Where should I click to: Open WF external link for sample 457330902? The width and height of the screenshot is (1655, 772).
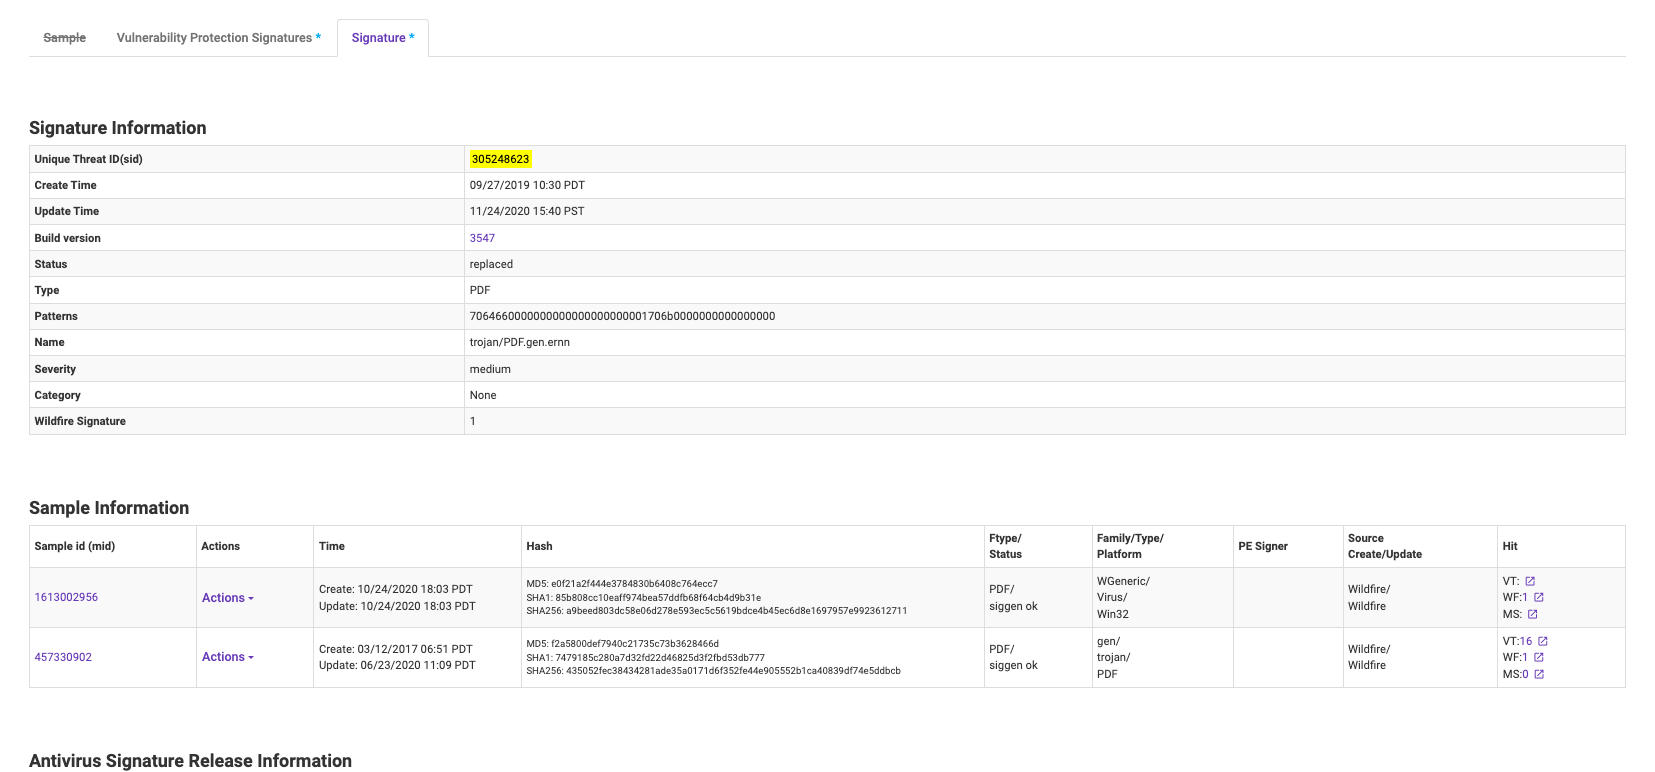click(x=1539, y=657)
